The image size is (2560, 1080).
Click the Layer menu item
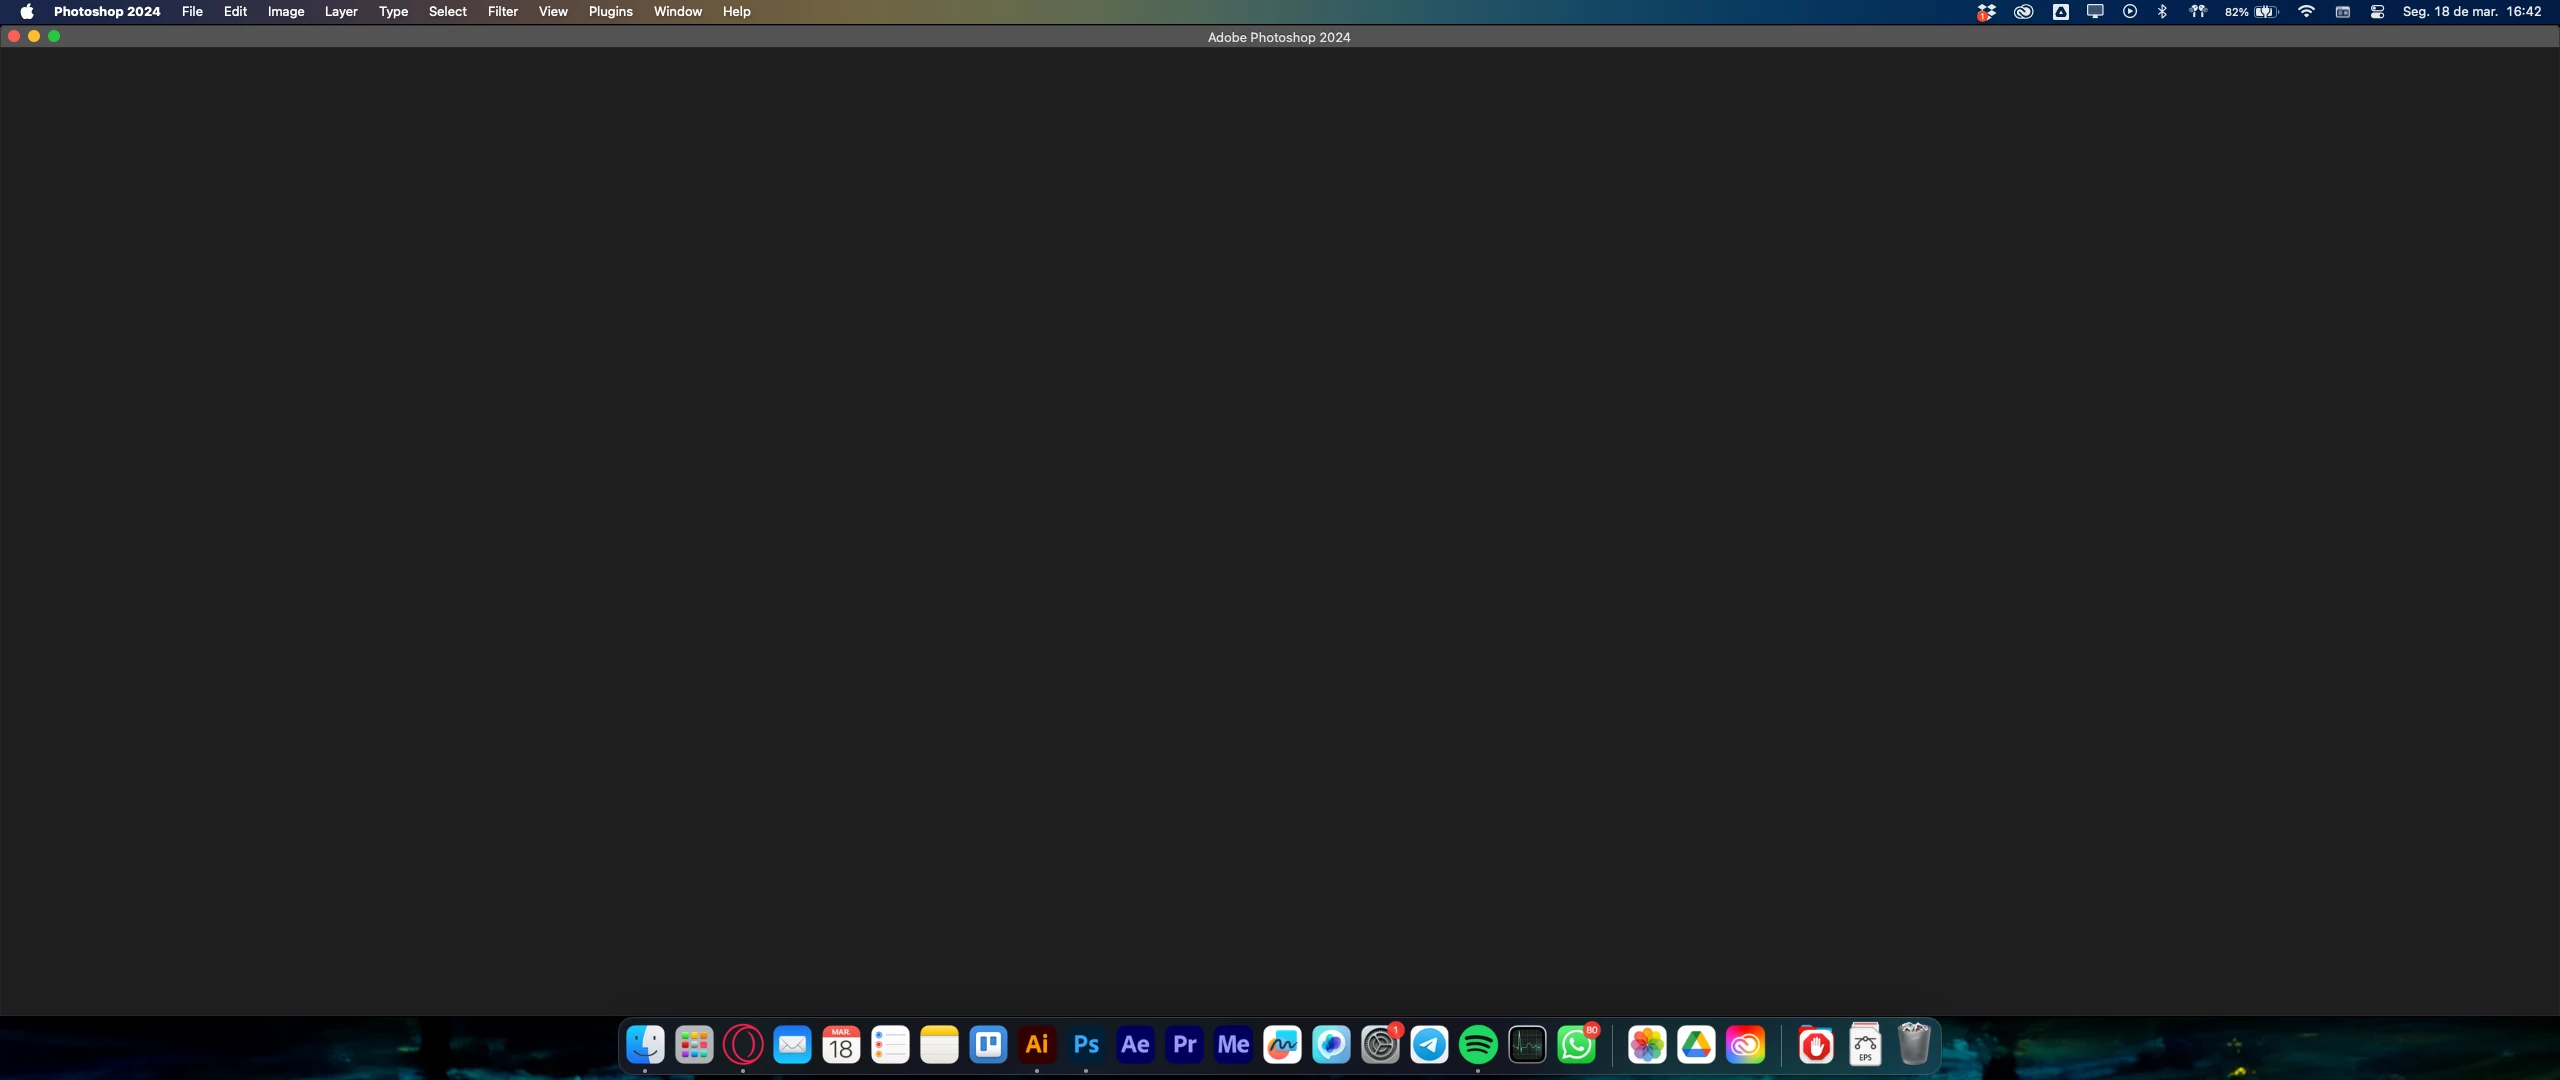click(x=341, y=12)
